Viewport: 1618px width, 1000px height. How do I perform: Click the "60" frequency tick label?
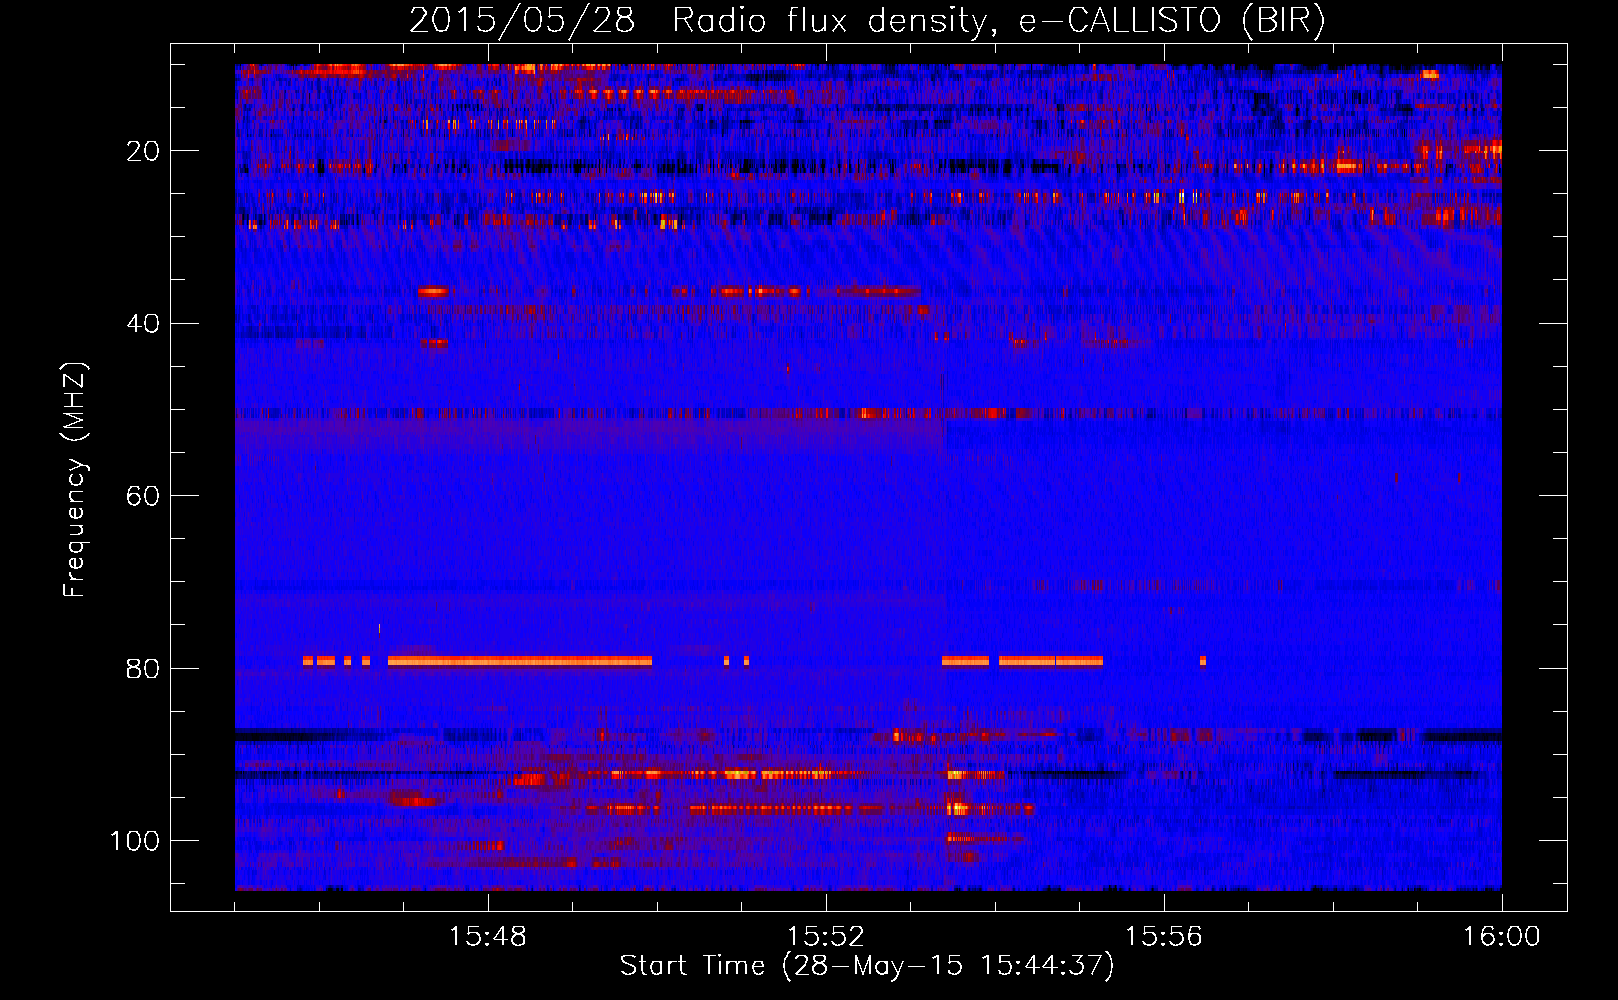pos(143,496)
